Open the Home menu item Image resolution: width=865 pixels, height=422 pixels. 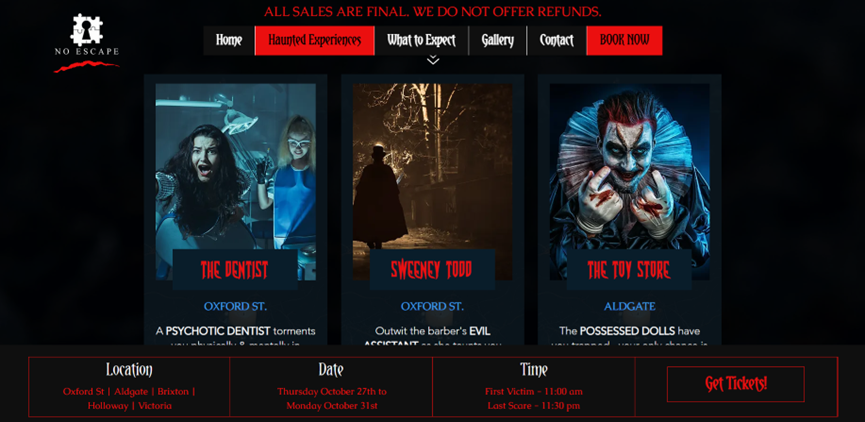229,40
